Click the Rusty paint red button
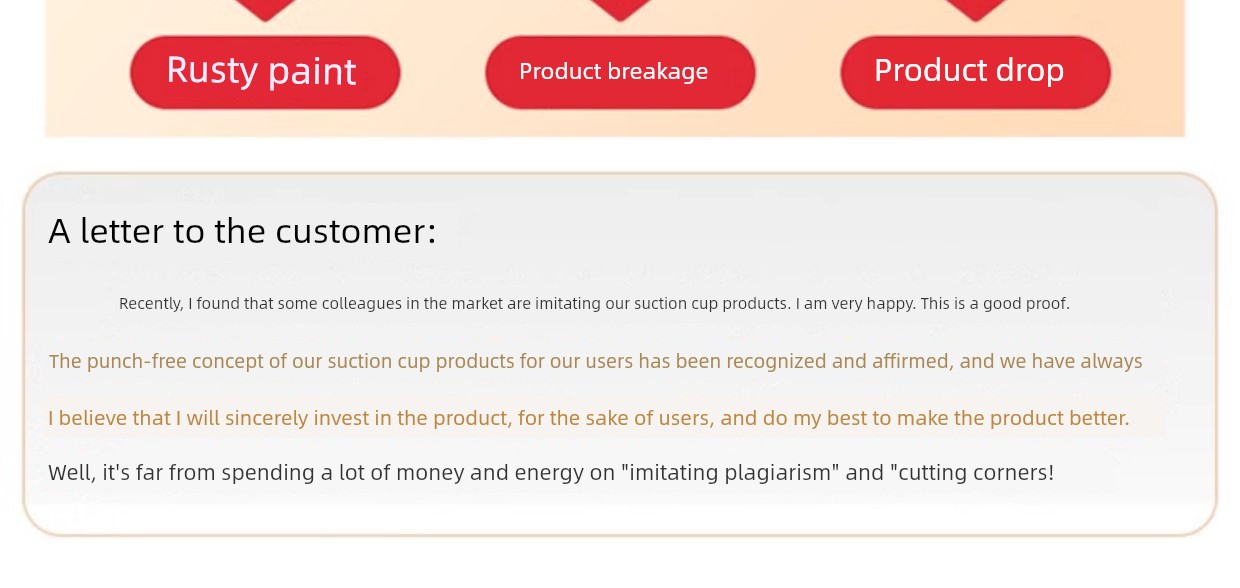Screen dimensions: 1240x588 point(265,72)
